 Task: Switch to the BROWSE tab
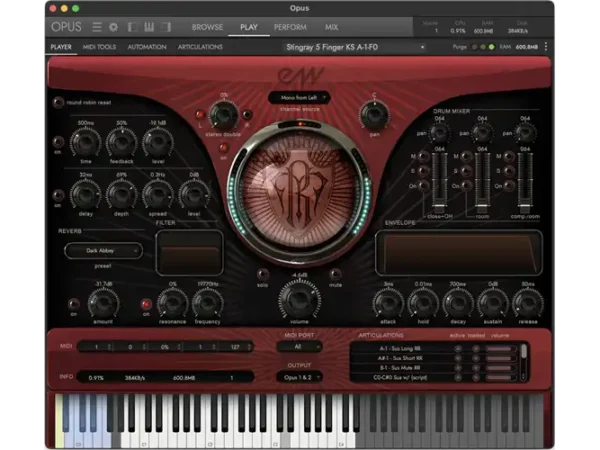tap(207, 27)
